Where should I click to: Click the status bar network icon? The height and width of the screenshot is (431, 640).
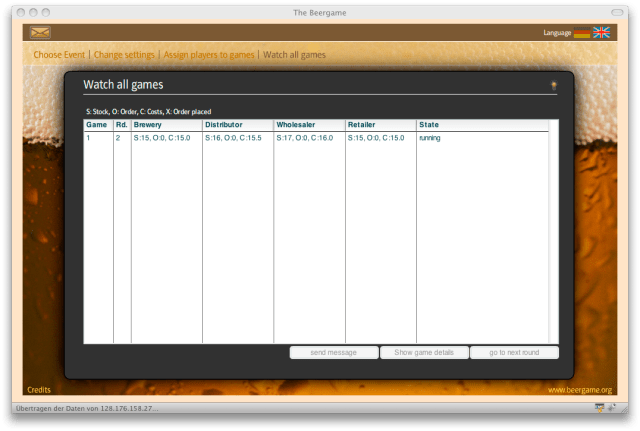(598, 408)
